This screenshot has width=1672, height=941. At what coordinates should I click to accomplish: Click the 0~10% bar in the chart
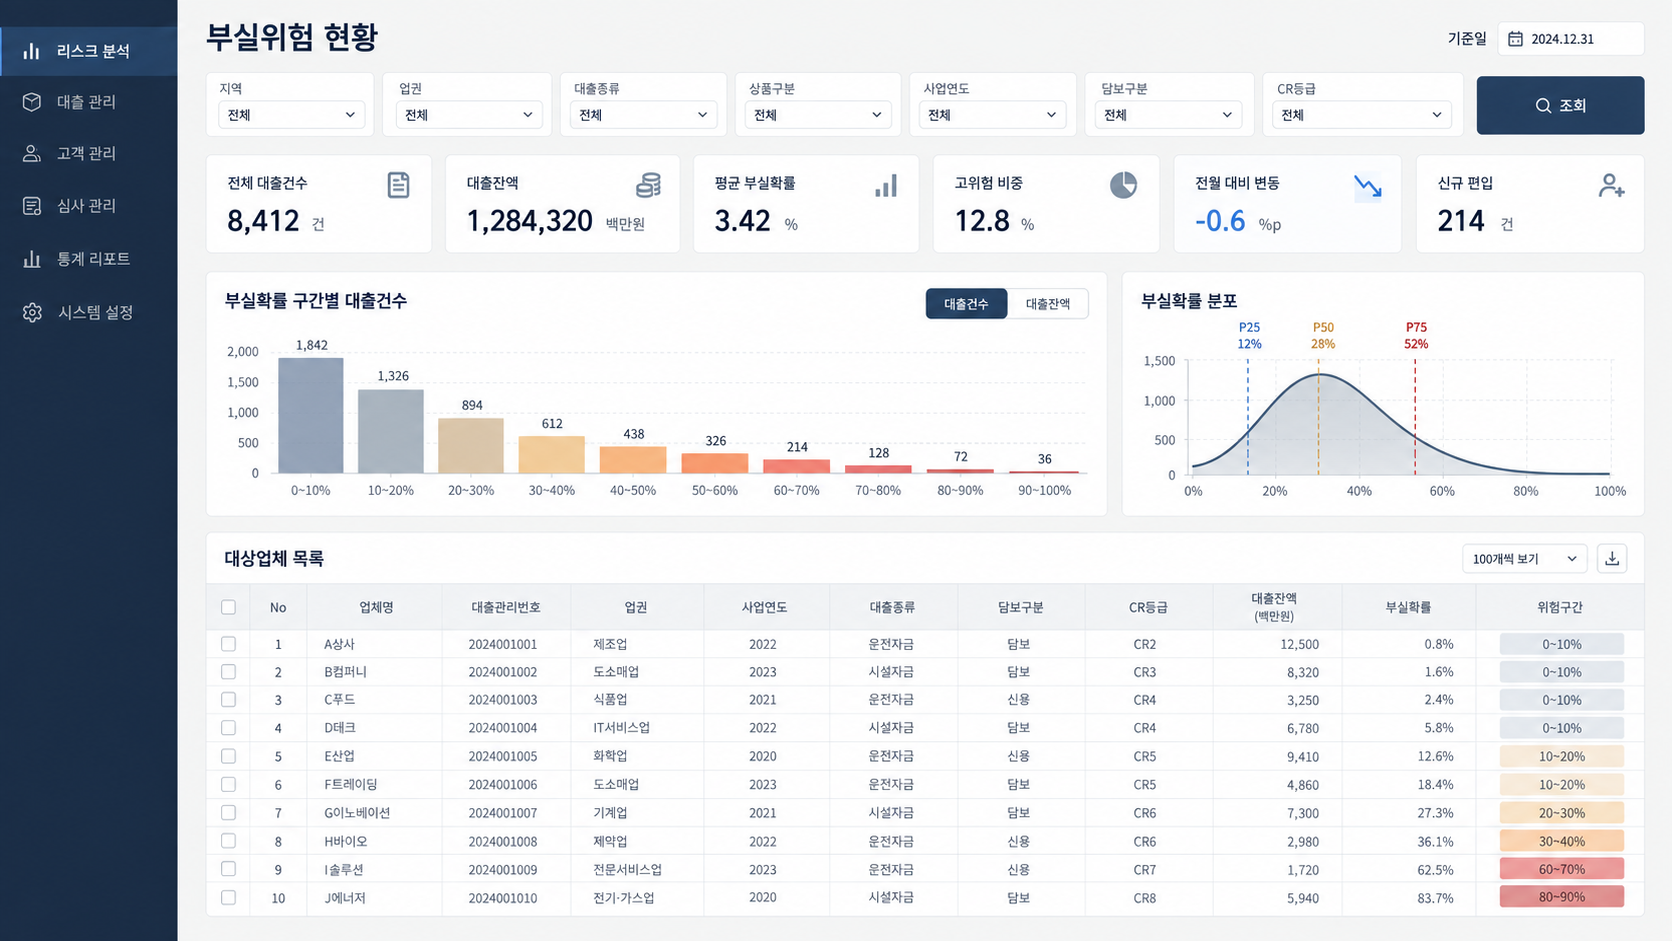pyautogui.click(x=311, y=415)
